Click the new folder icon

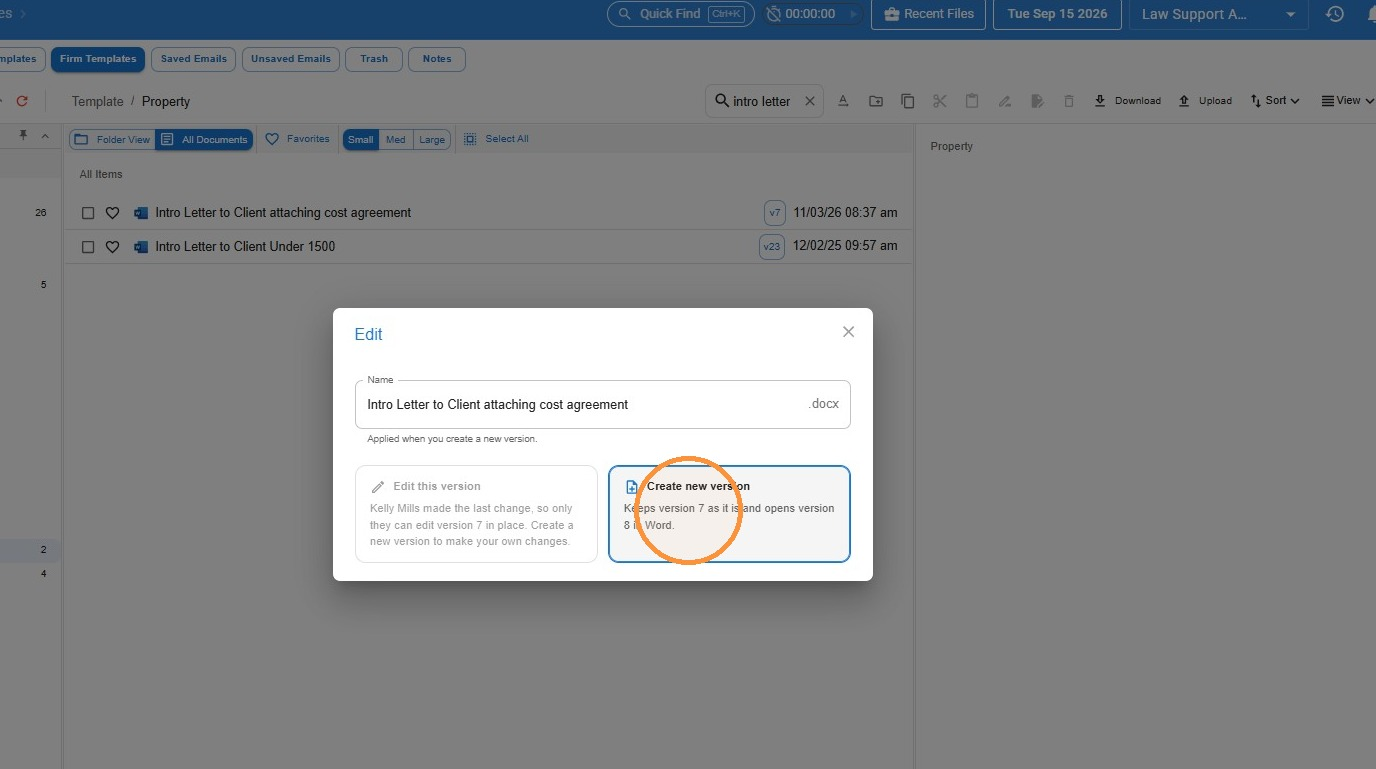pos(875,101)
